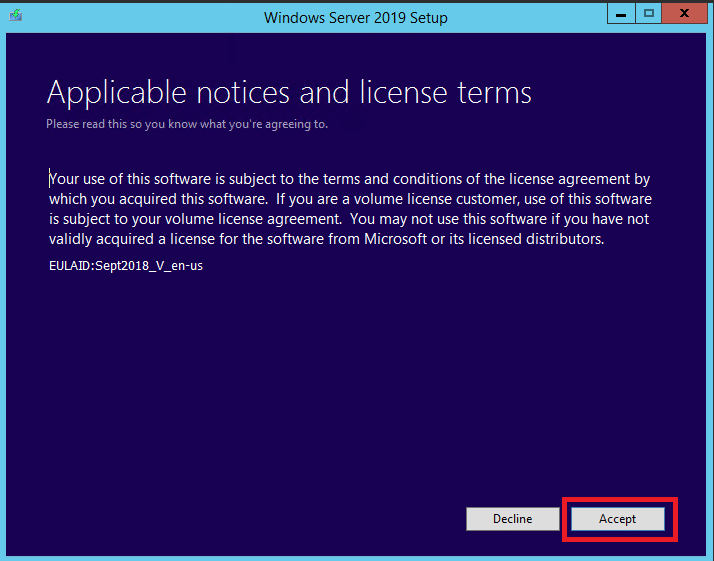714x561 pixels.
Task: Click the "Please read this" subtitle text
Action: coord(87,124)
